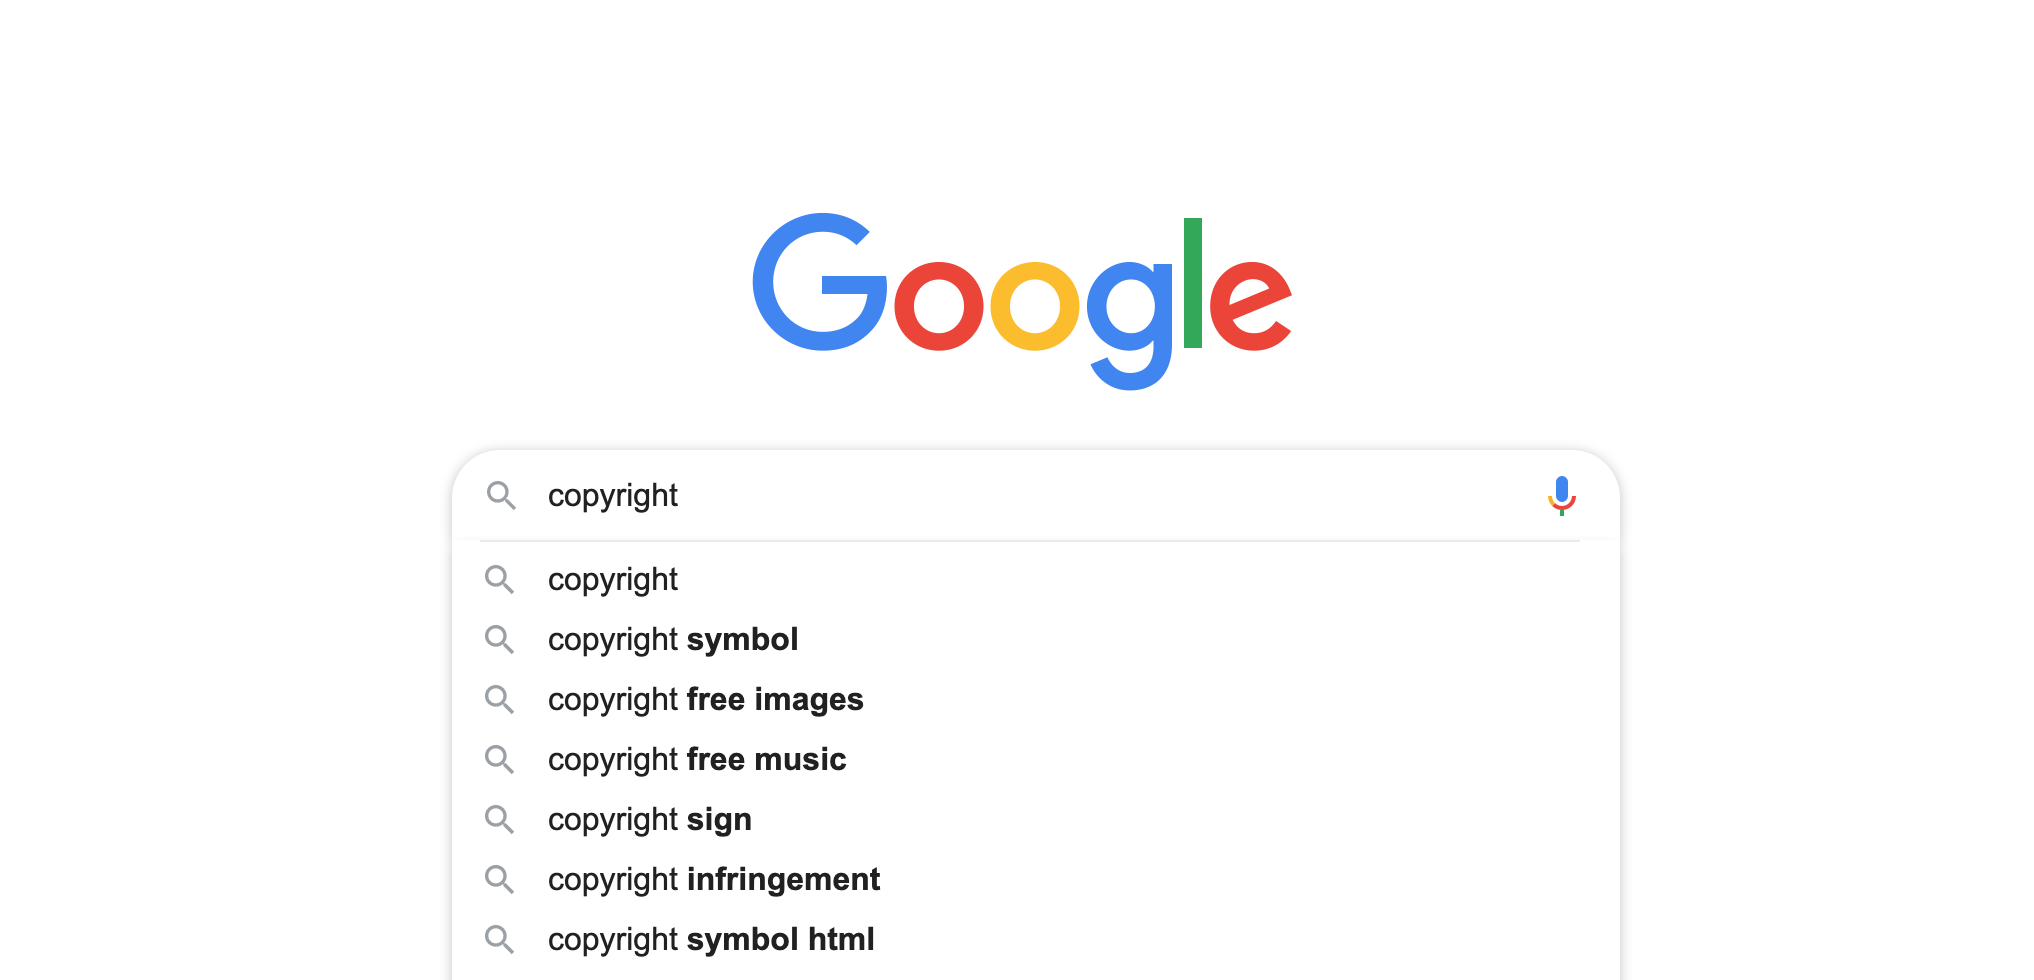Viewport: 2034px width, 980px height.
Task: Click the search icon next to 'copyright free music'
Action: [499, 759]
